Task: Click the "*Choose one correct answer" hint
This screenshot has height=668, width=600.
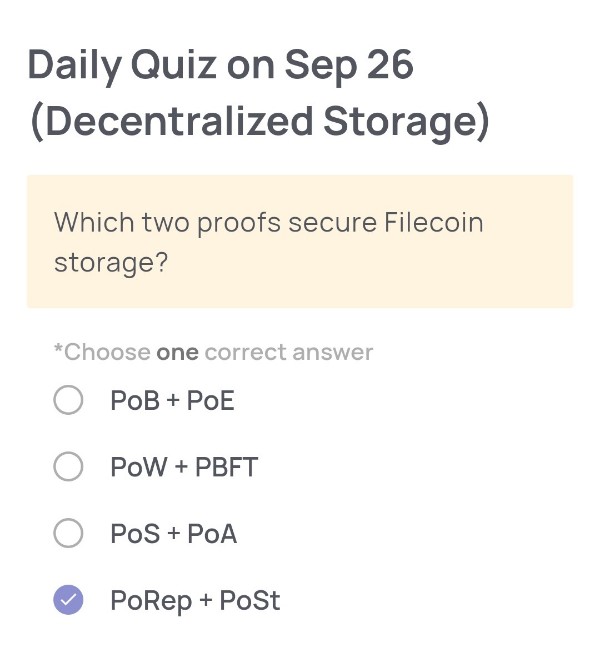Action: tap(213, 352)
